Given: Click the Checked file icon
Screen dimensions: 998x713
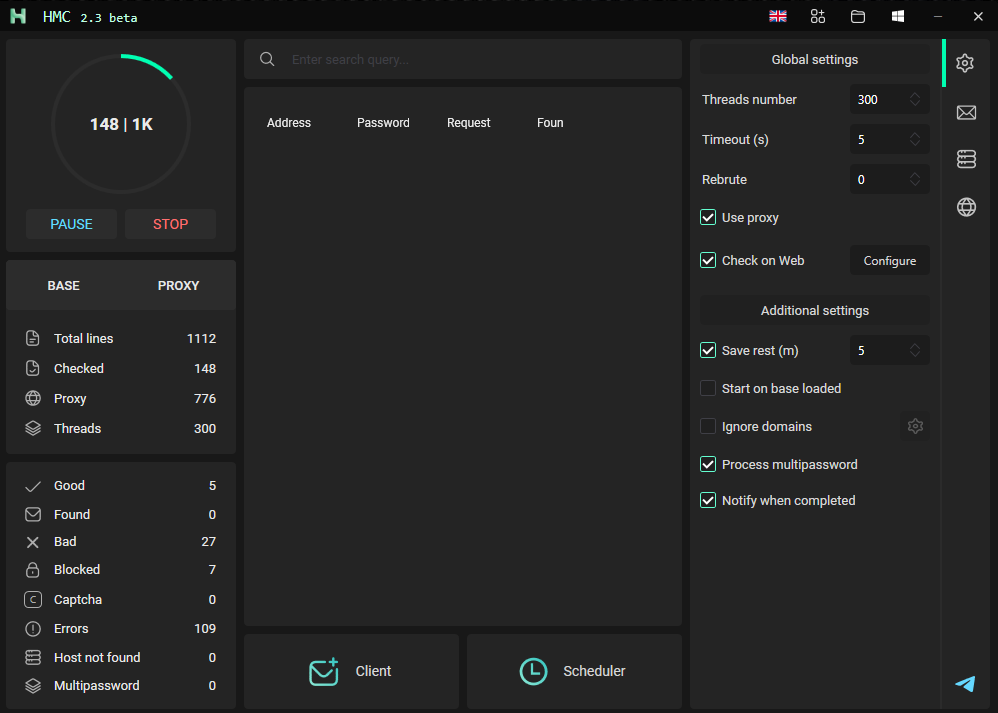Looking at the screenshot, I should 32,368.
